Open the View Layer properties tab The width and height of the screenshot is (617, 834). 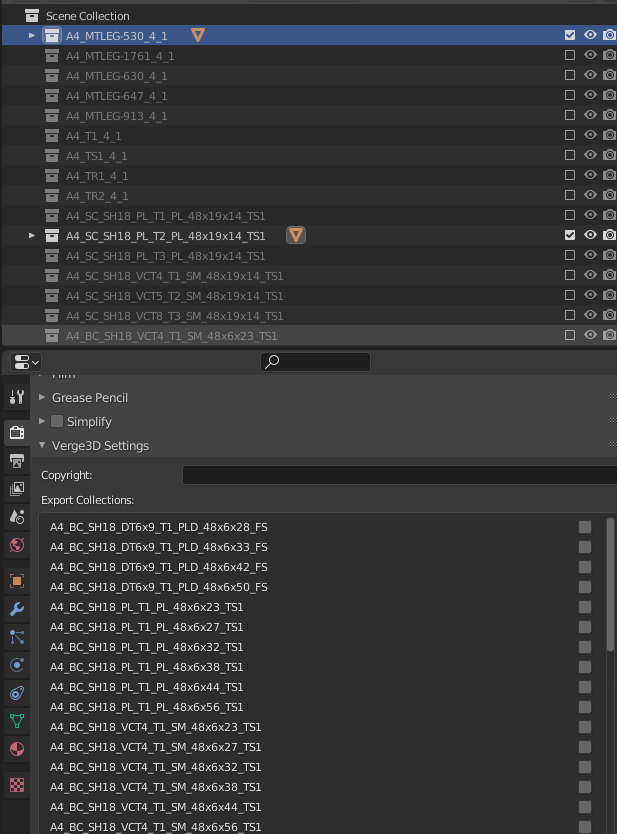pos(17,488)
